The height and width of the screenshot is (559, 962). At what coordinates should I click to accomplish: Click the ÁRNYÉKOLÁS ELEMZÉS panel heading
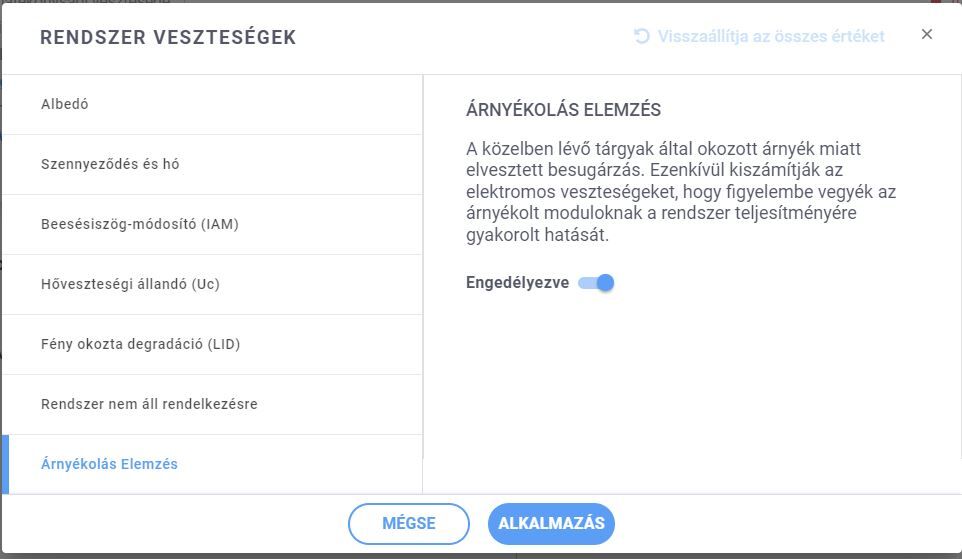[563, 110]
